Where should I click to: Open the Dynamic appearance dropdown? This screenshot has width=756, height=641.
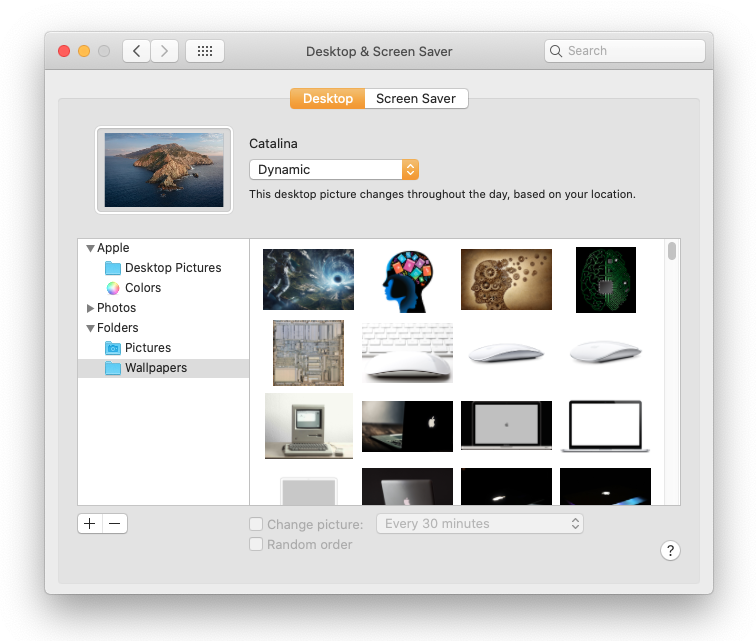coord(333,170)
